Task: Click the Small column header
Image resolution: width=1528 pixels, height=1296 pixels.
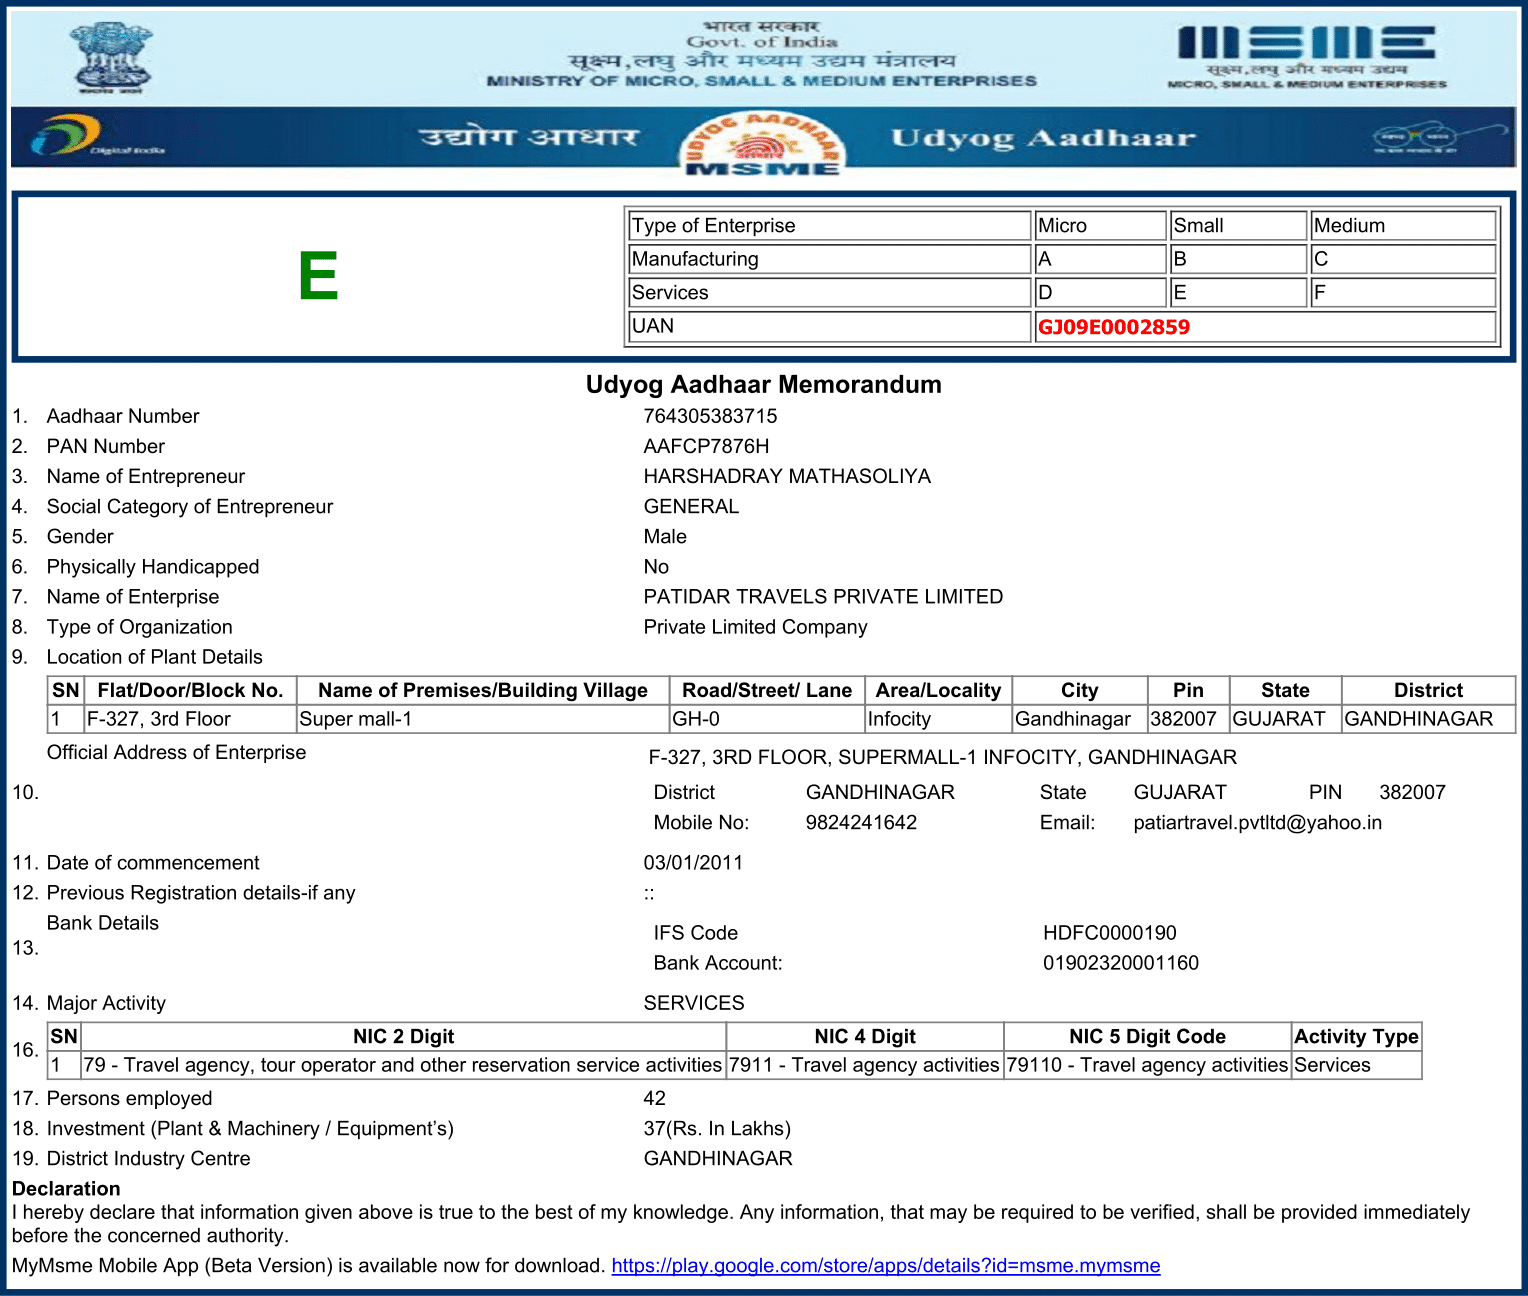Action: click(x=1238, y=226)
